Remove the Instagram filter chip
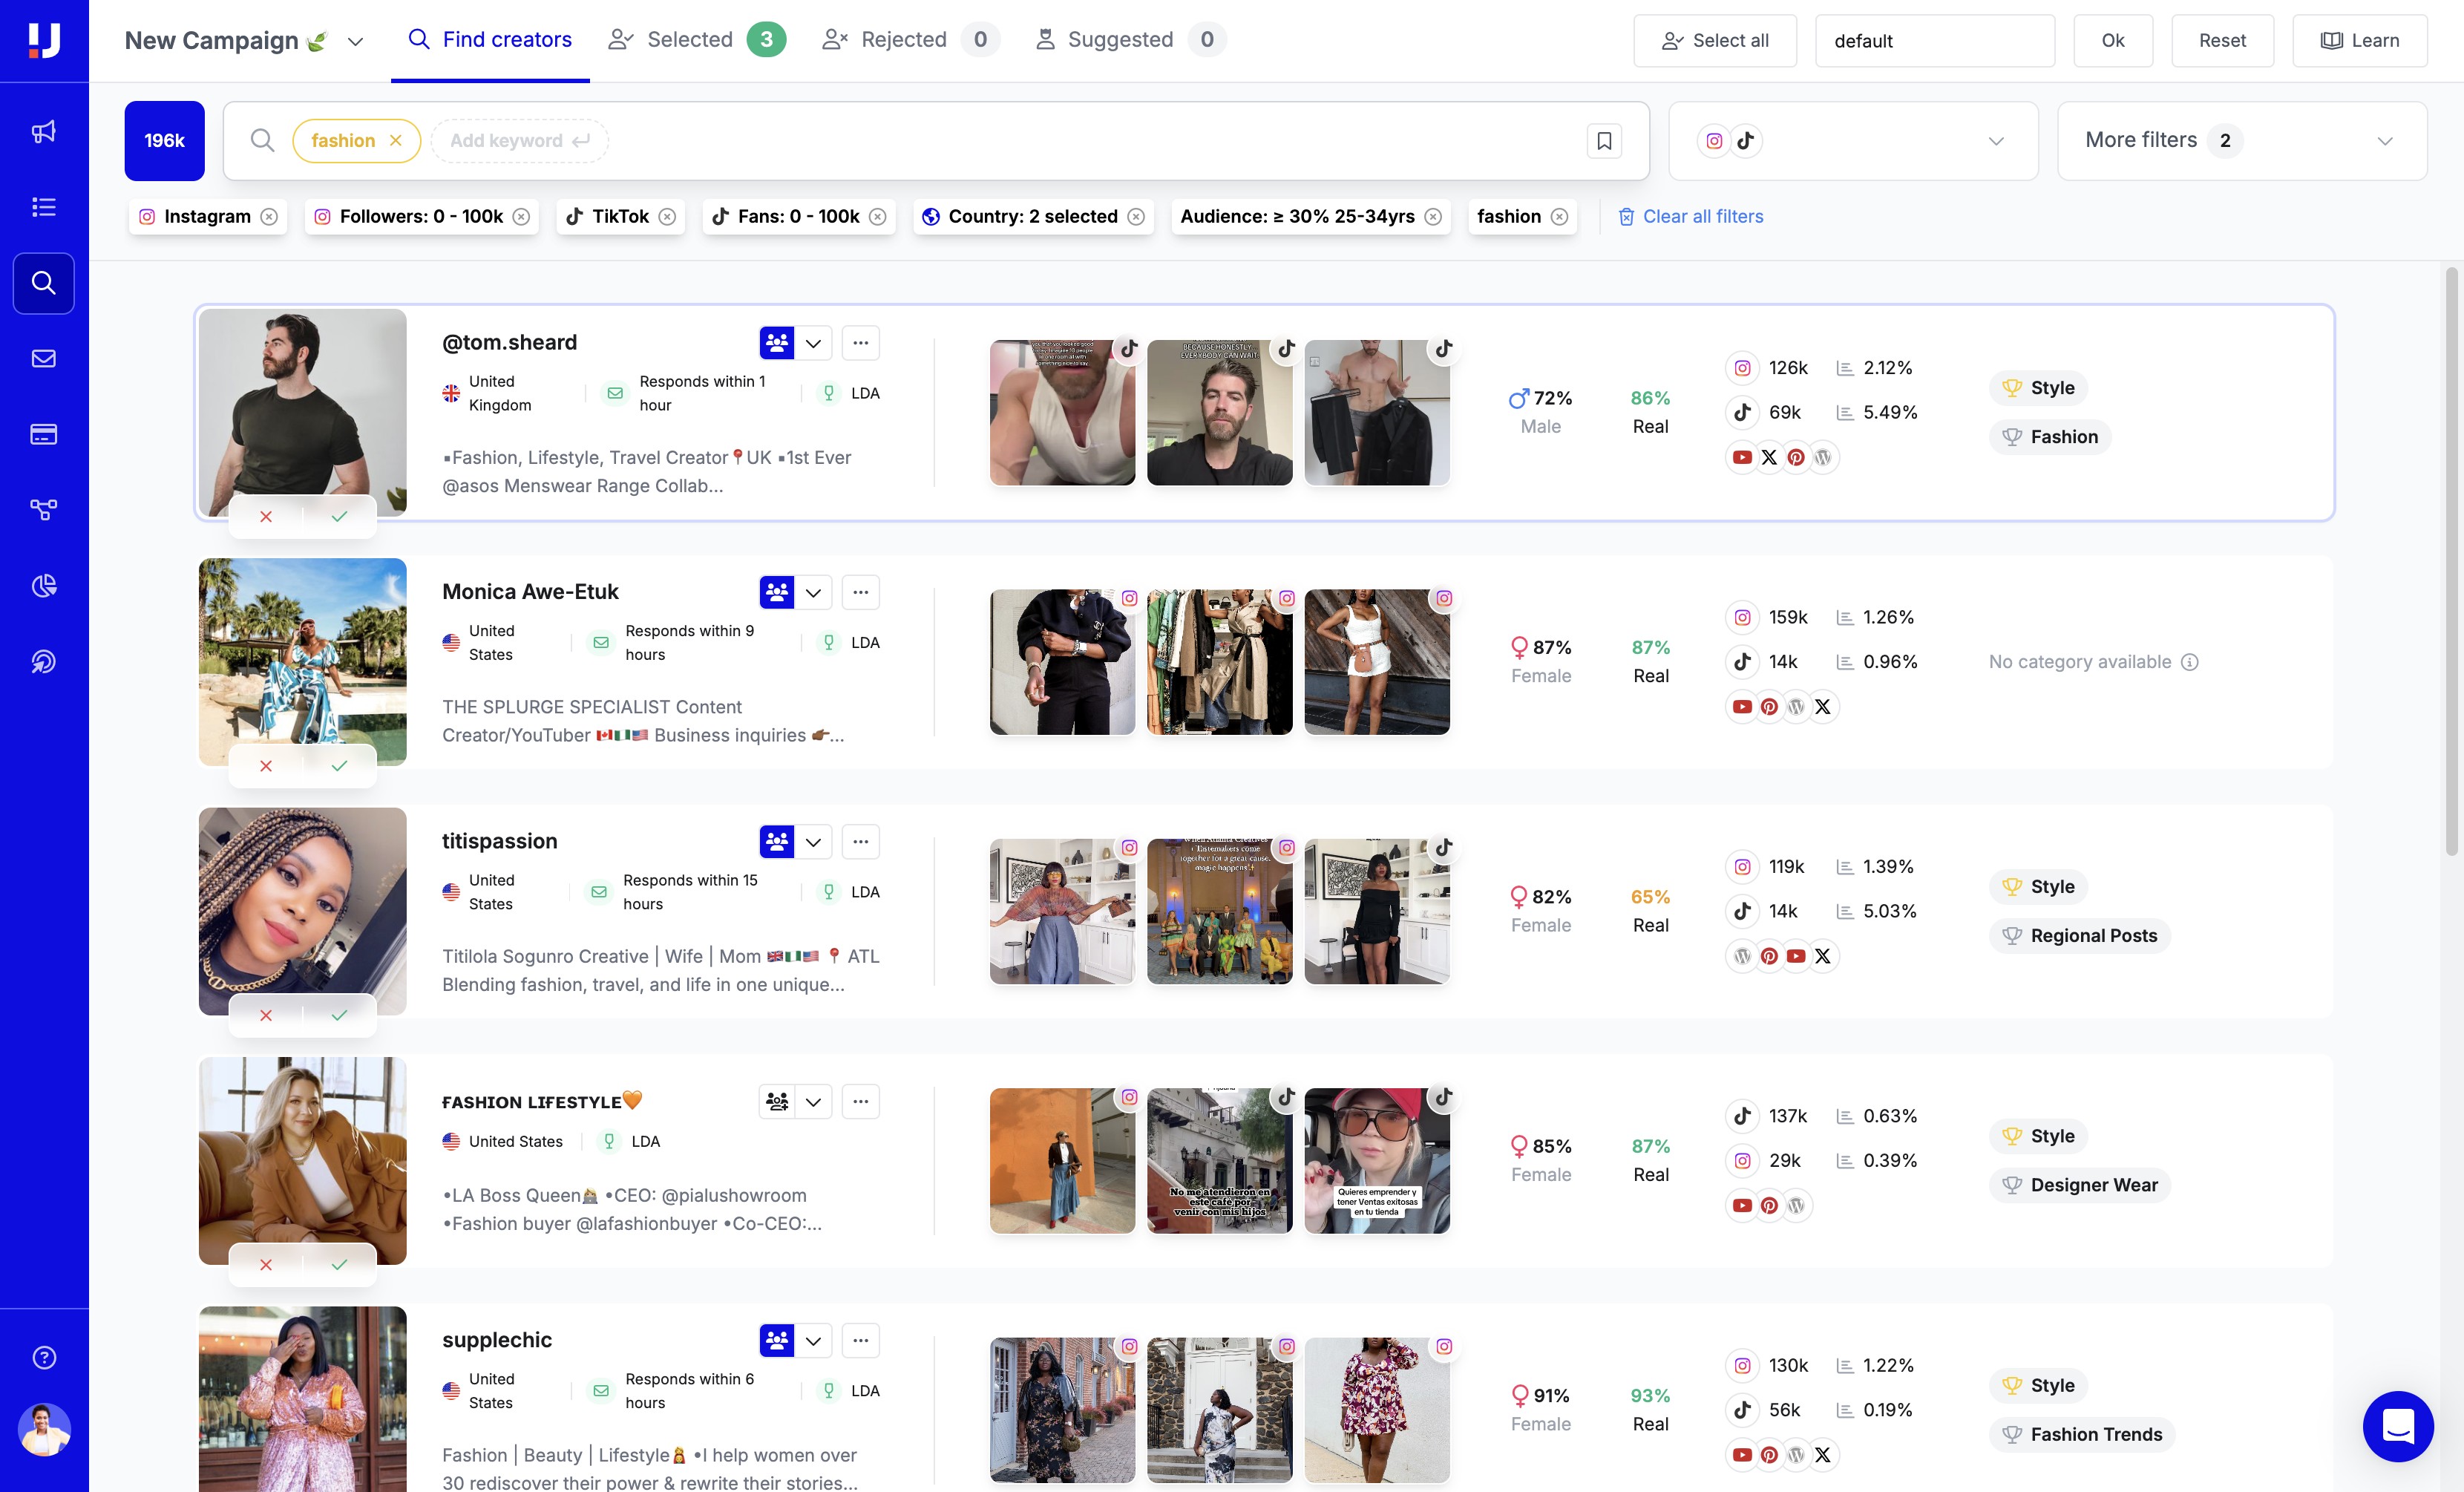The width and height of the screenshot is (2464, 1492). (x=269, y=217)
